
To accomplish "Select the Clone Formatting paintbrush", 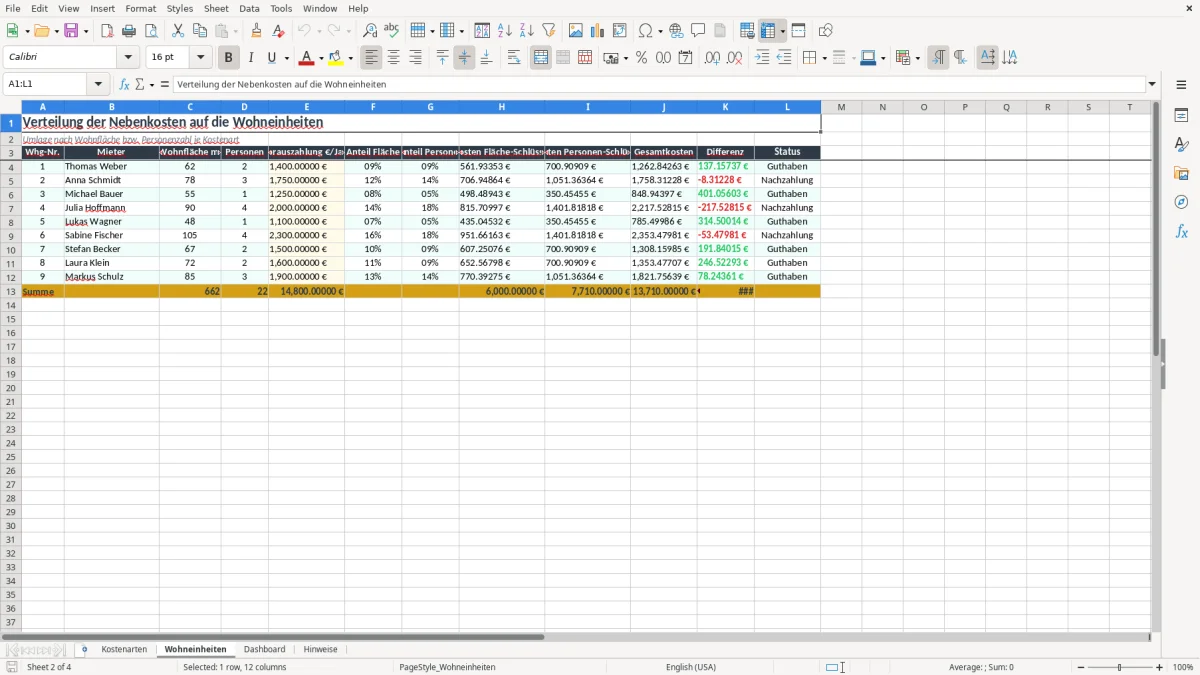I will (256, 31).
